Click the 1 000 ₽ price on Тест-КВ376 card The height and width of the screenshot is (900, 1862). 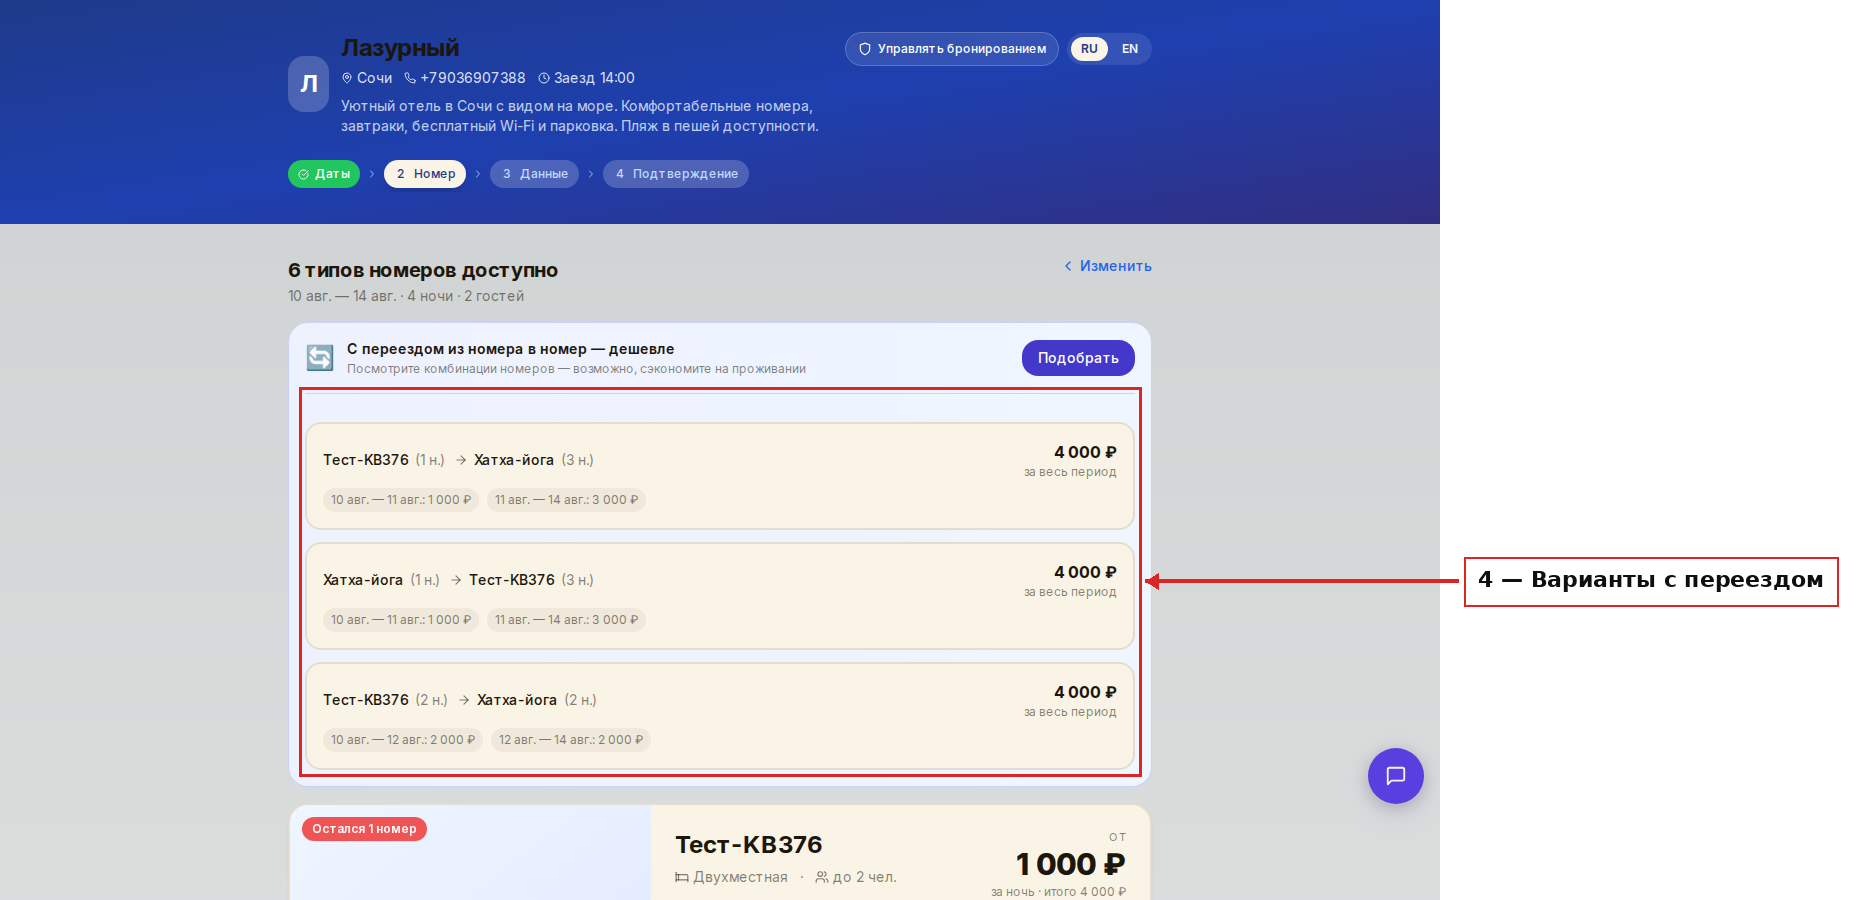(1071, 864)
